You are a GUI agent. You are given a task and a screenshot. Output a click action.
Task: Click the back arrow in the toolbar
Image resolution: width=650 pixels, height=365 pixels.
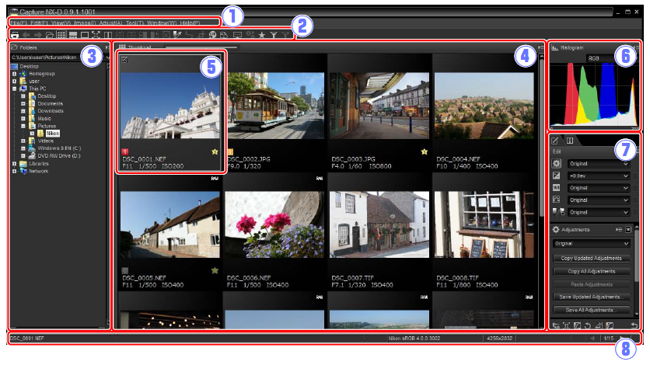pos(26,35)
